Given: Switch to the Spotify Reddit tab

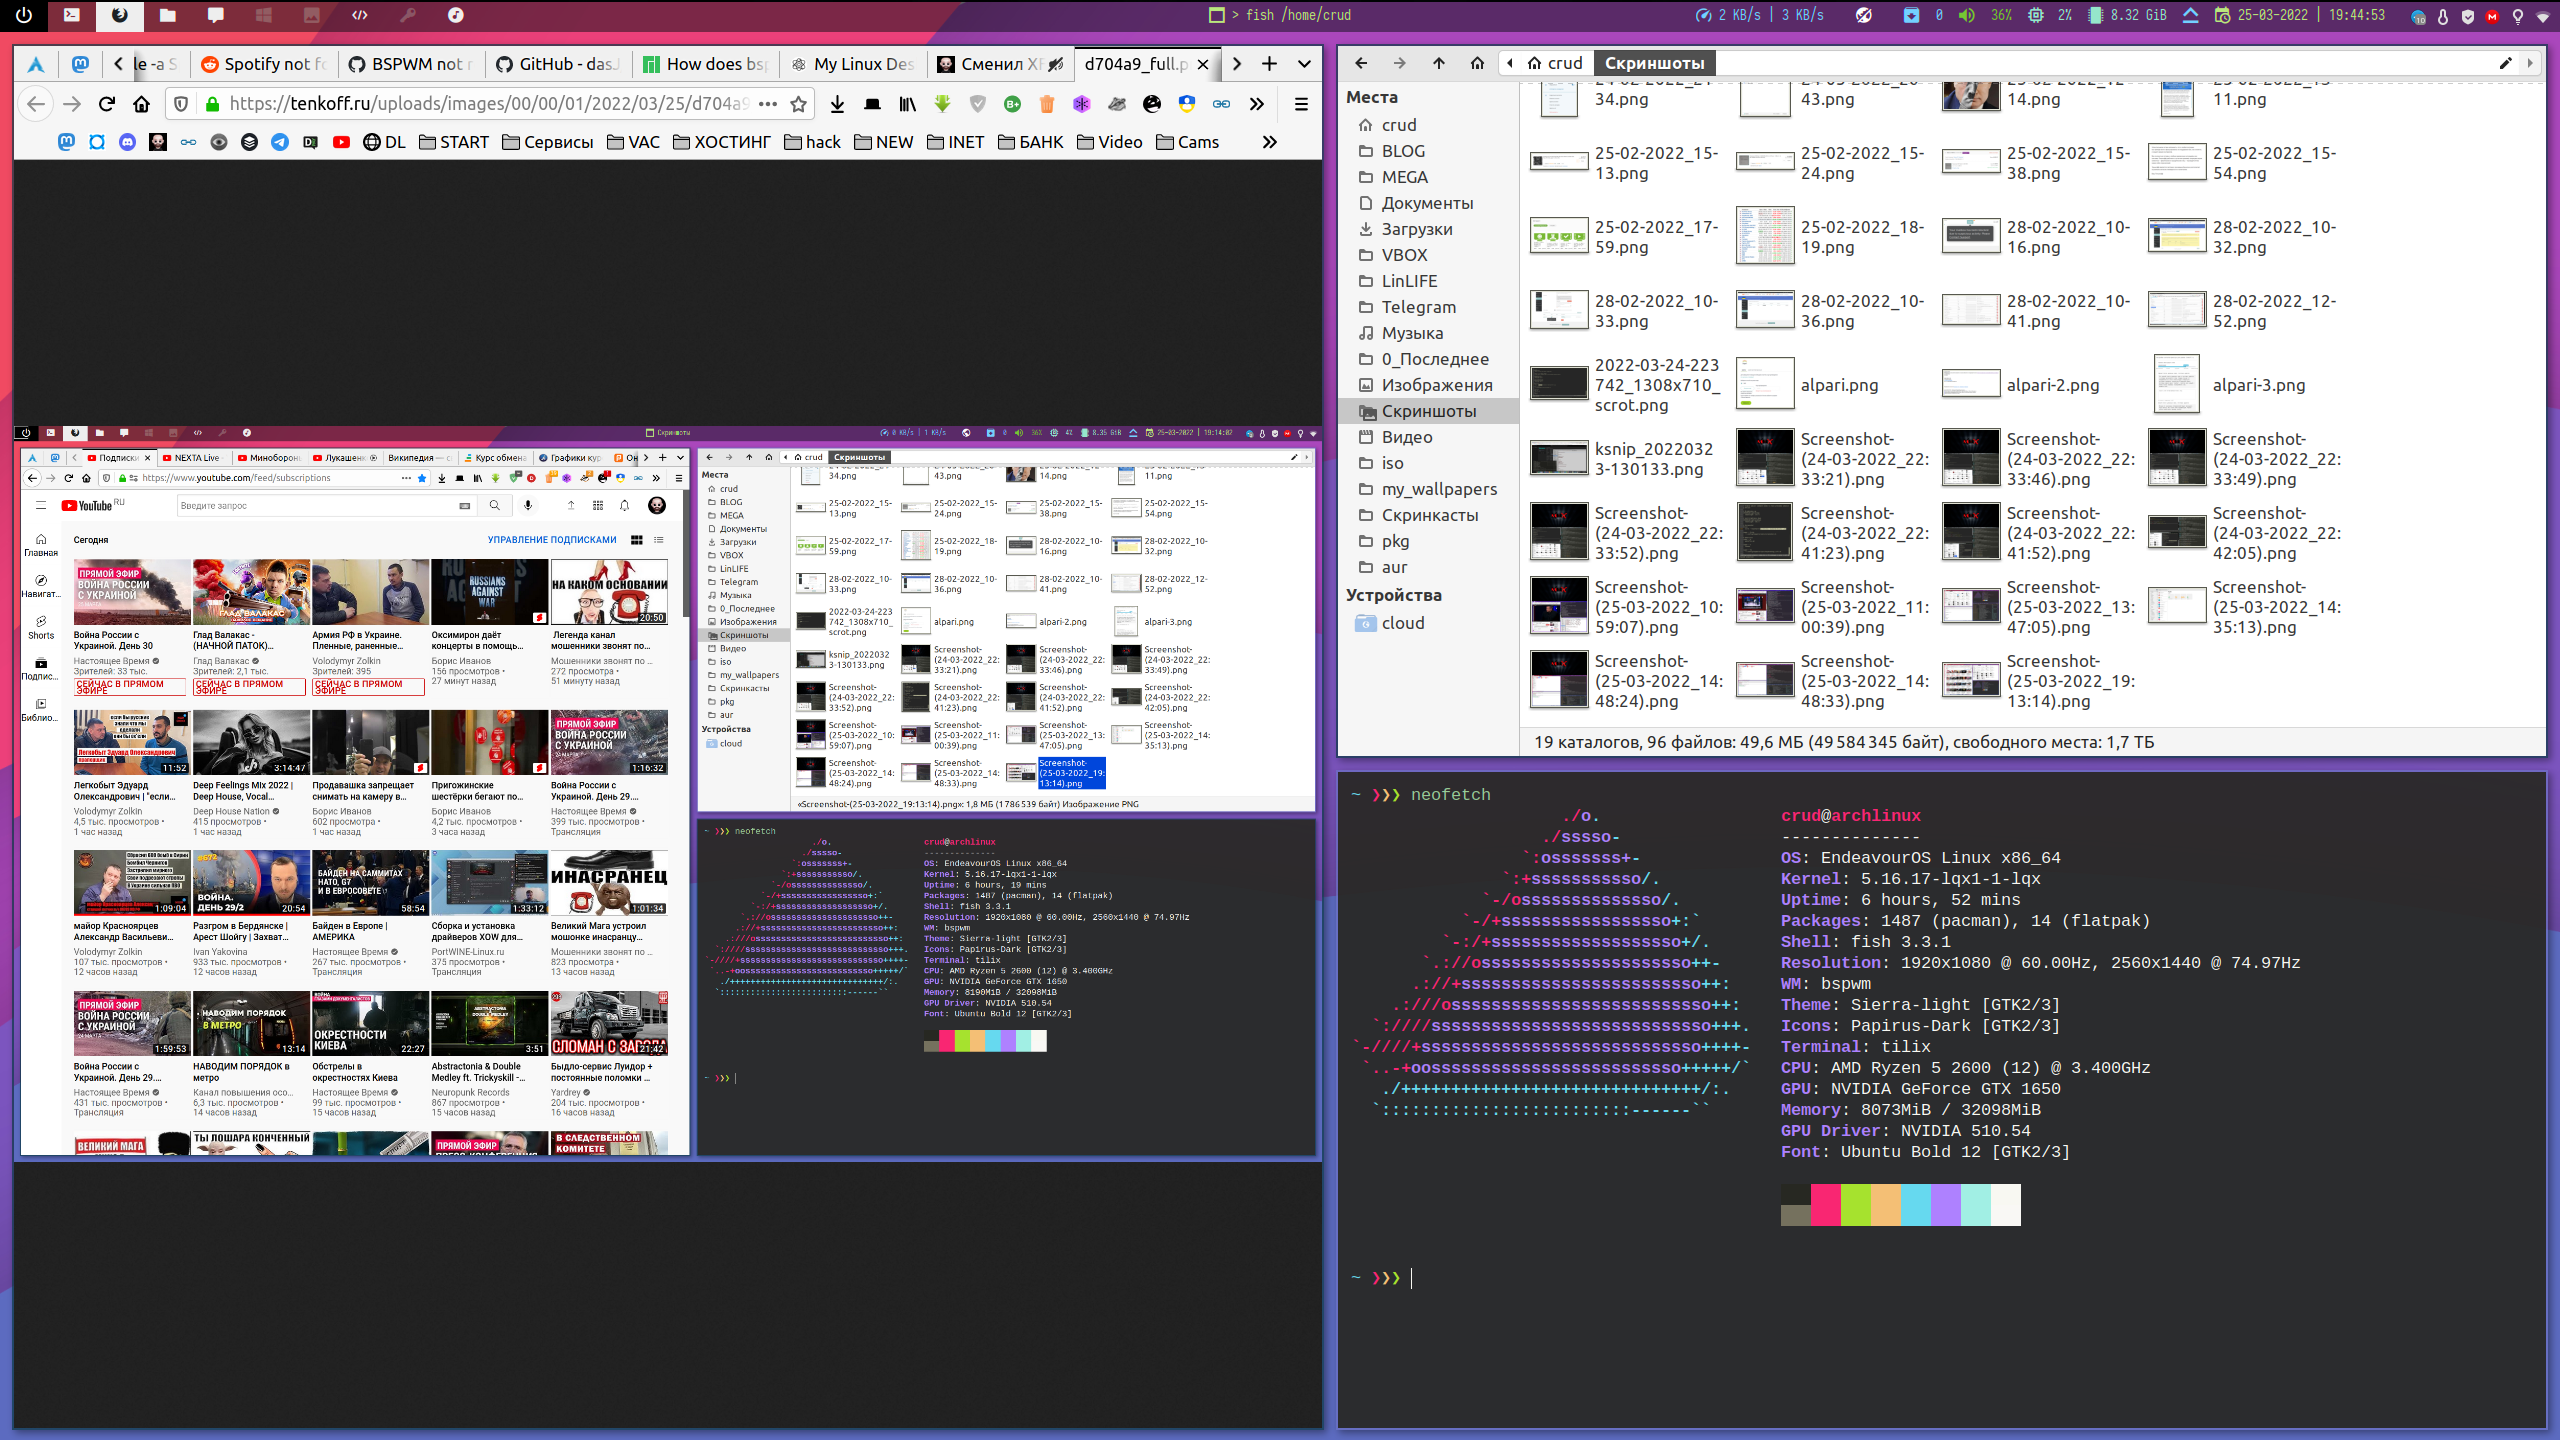Looking at the screenshot, I should point(265,64).
